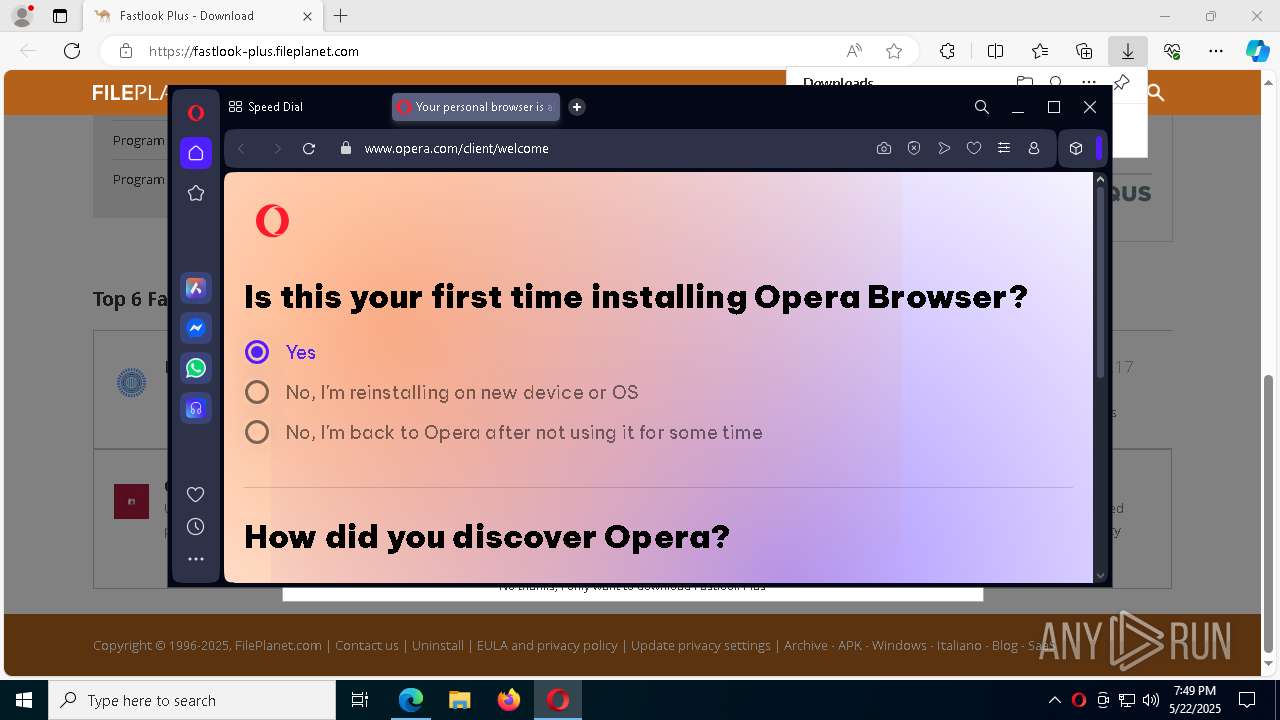Click volume icon in system tray
Image resolution: width=1280 pixels, height=720 pixels.
click(x=1151, y=700)
